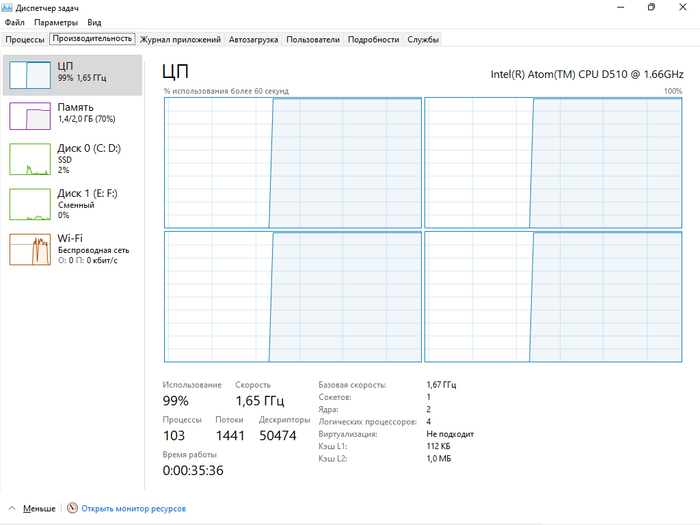Click the Процессы count 103
Viewport: 700px width, 525px height.
[174, 435]
